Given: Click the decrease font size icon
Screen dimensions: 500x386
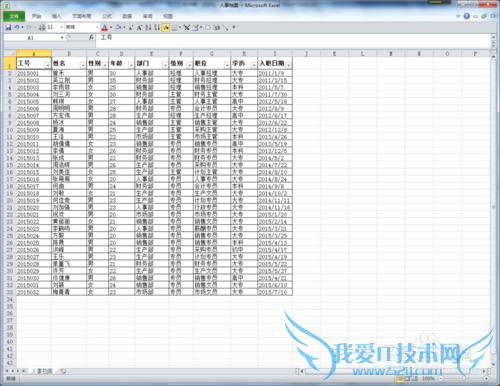Looking at the screenshot, I should point(131,28).
